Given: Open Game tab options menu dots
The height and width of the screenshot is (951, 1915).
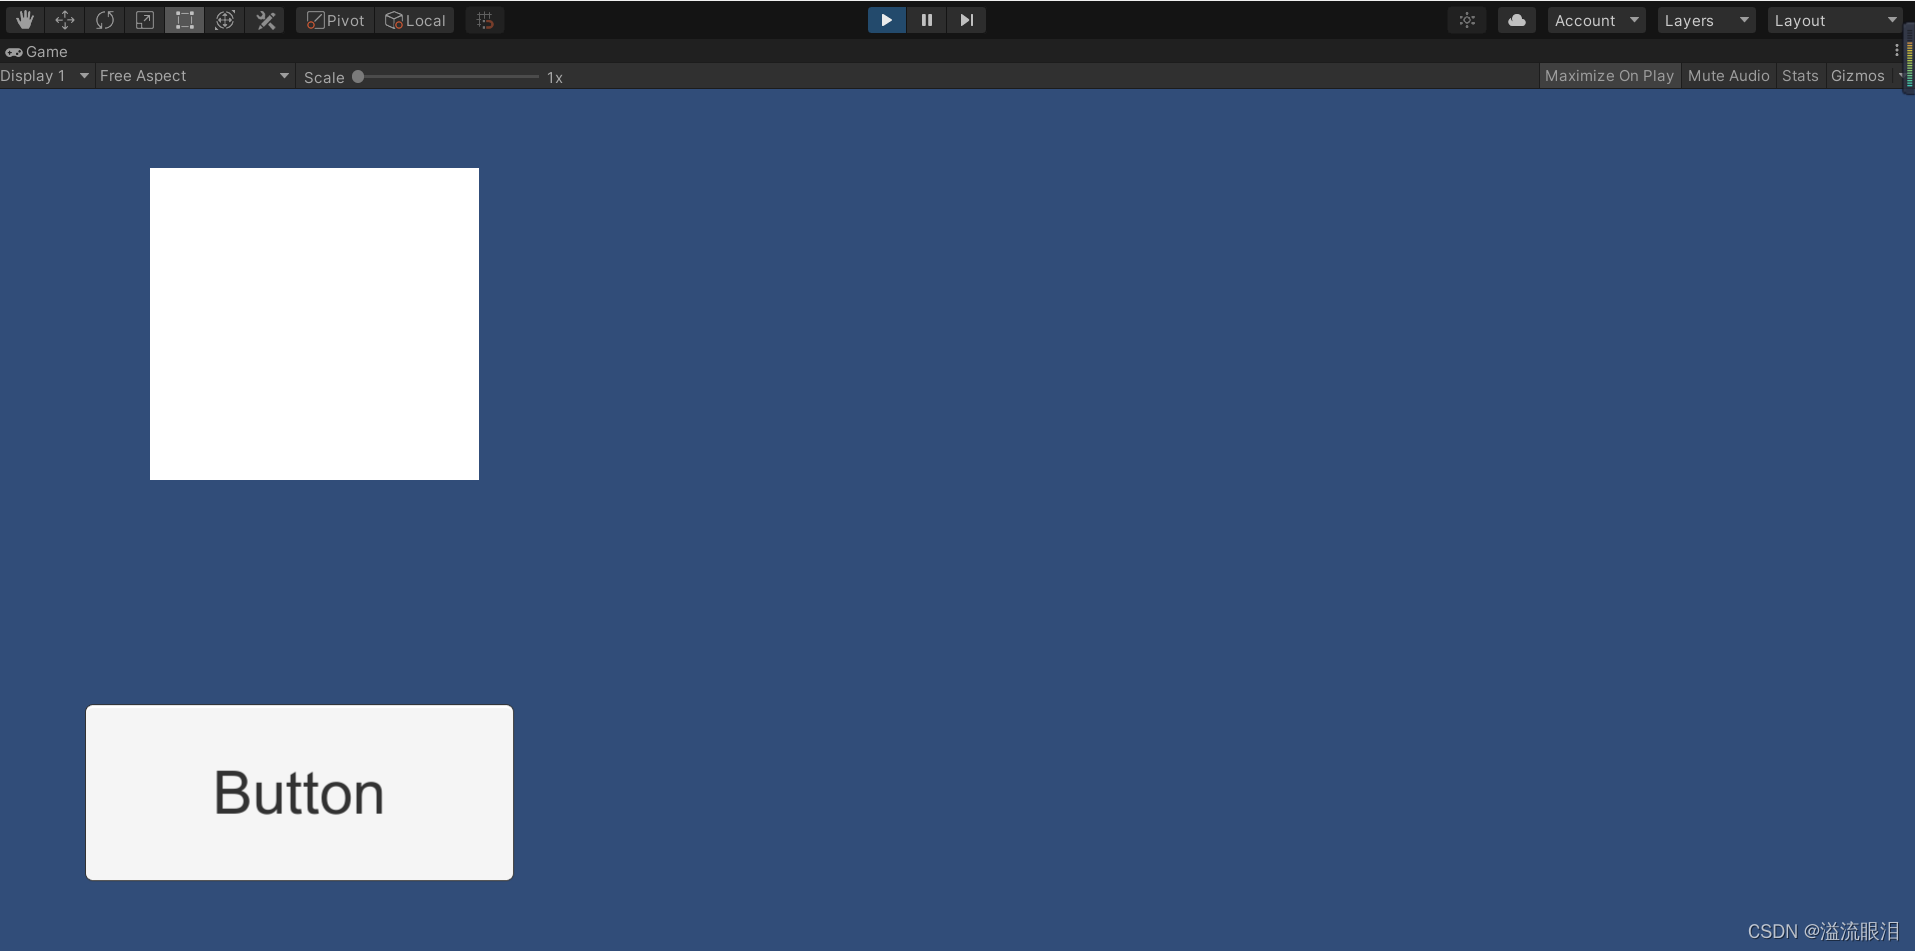Looking at the screenshot, I should pyautogui.click(x=1896, y=50).
